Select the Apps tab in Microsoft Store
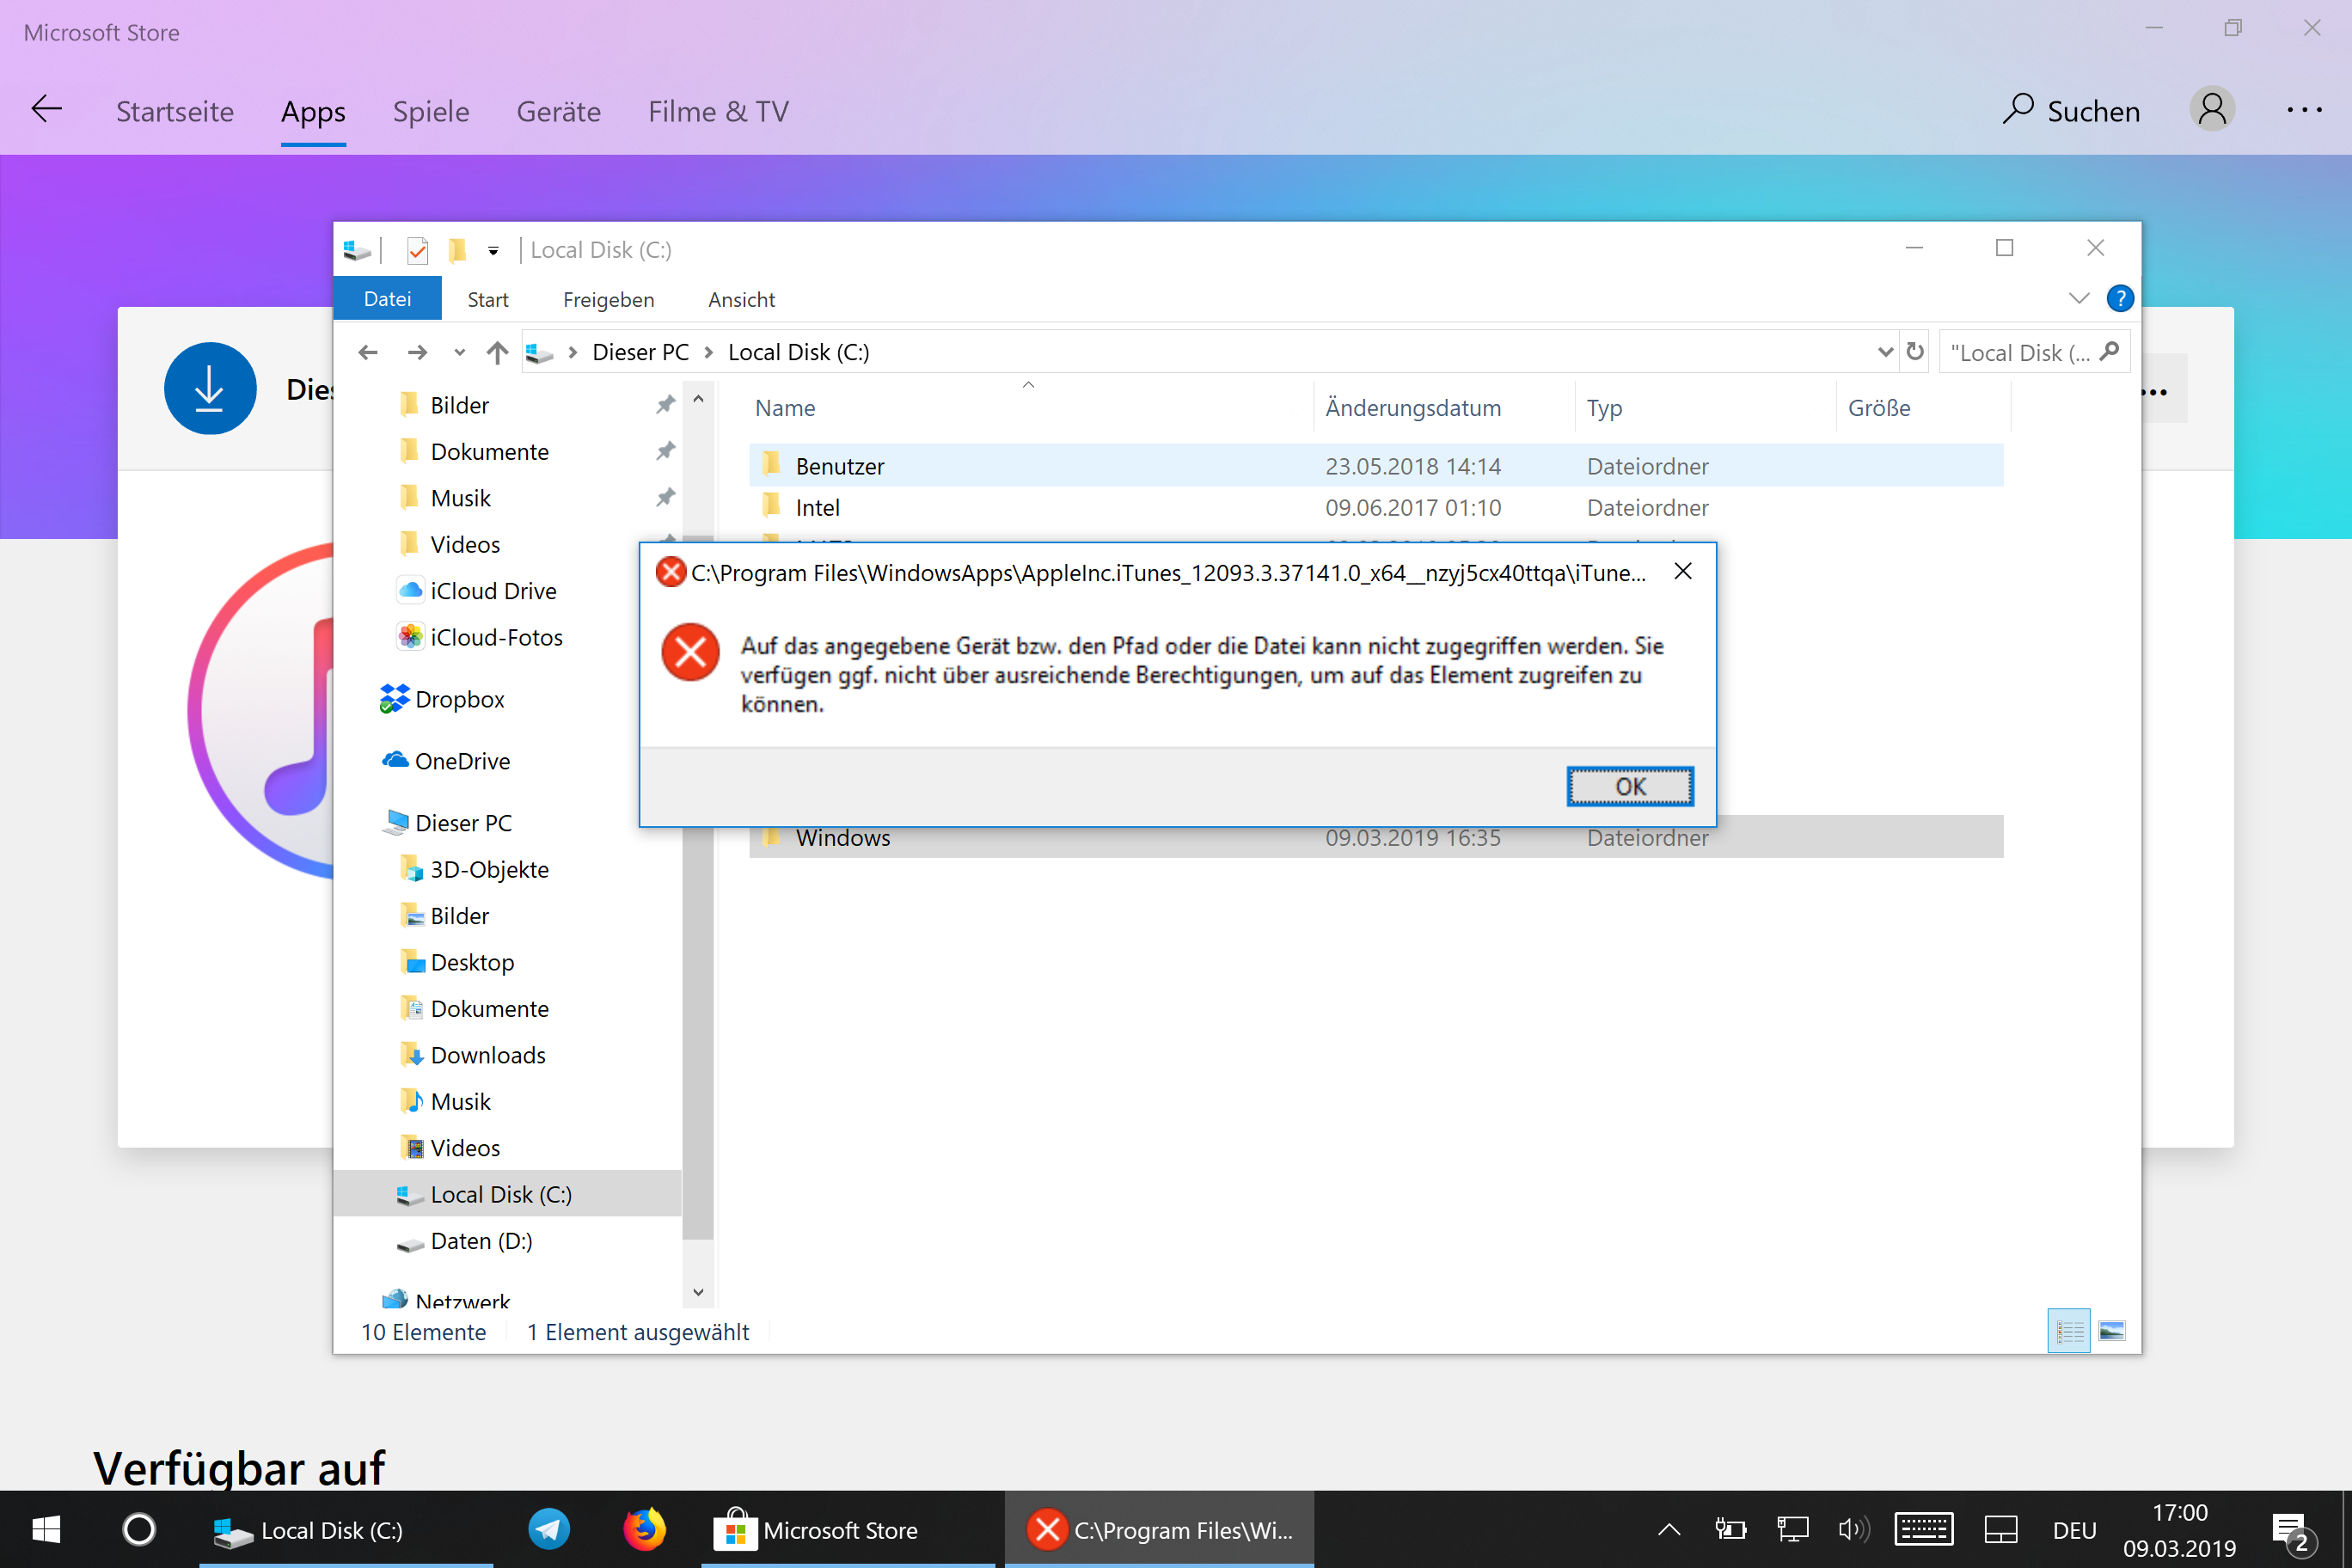 [313, 111]
